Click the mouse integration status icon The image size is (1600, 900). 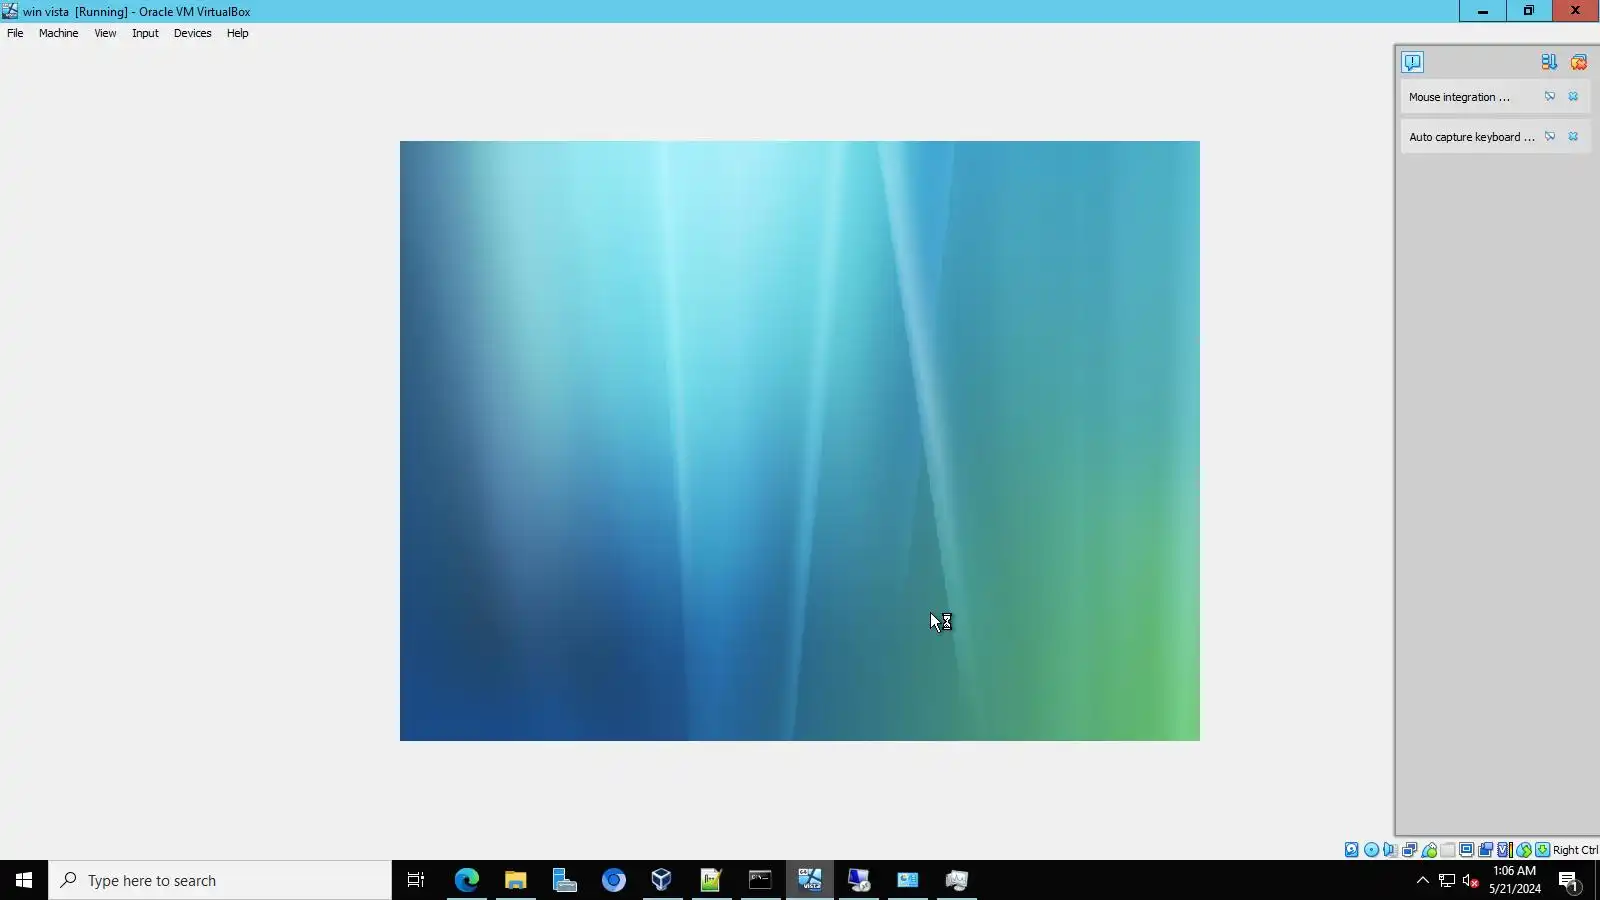(x=1524, y=850)
